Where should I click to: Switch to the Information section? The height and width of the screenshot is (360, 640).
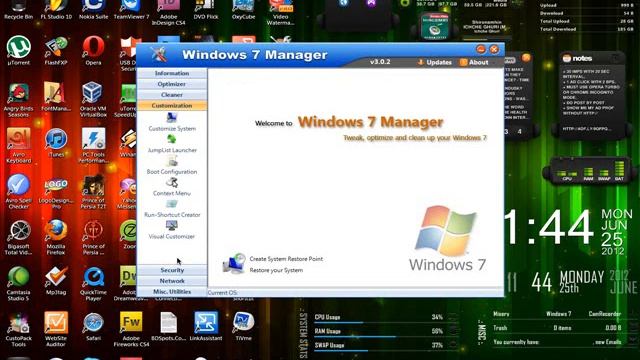coord(172,73)
